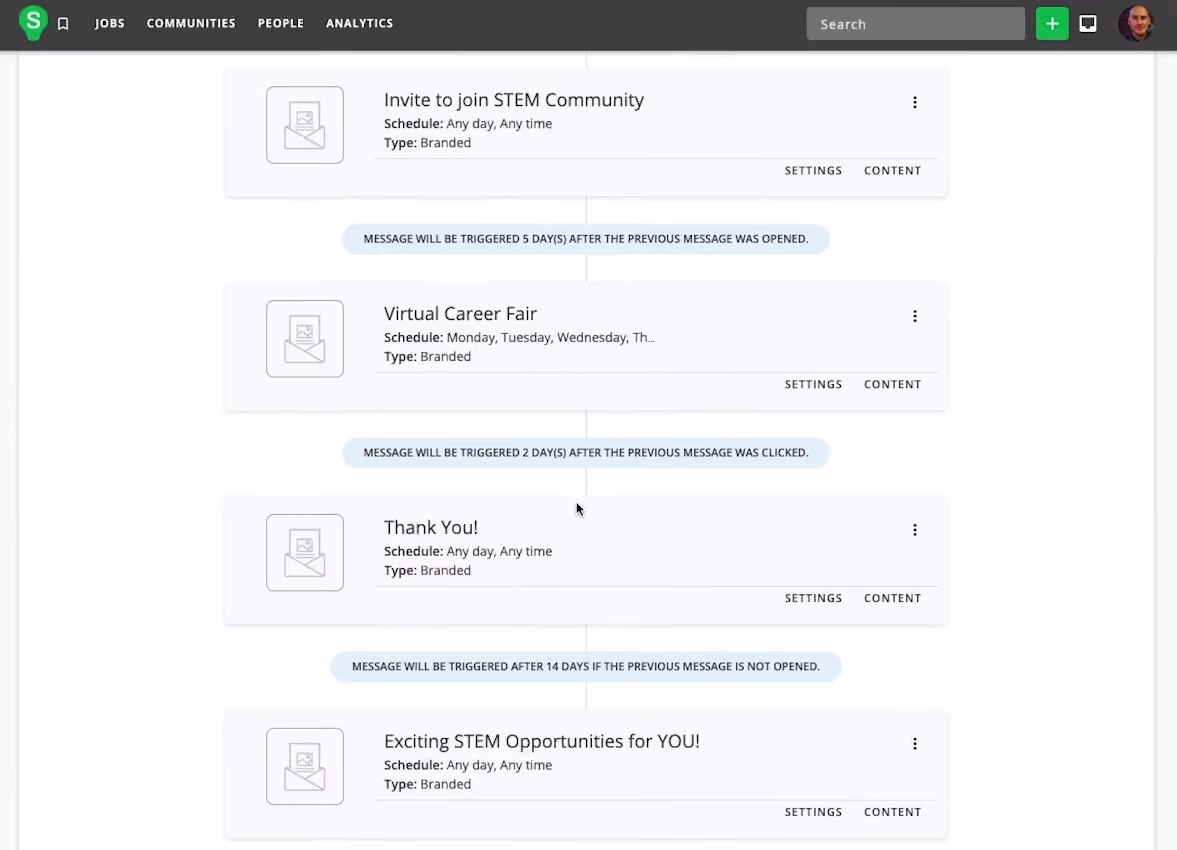Open the Communities menu
This screenshot has width=1177, height=850.
pyautogui.click(x=191, y=23)
